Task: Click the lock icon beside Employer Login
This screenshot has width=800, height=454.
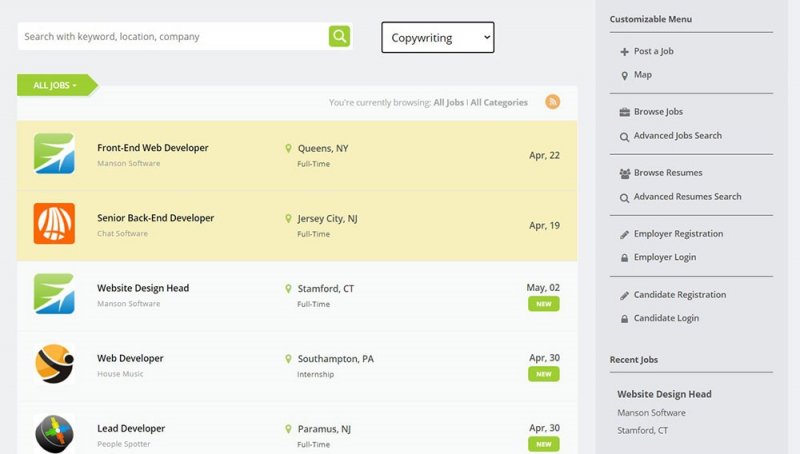Action: (x=624, y=258)
